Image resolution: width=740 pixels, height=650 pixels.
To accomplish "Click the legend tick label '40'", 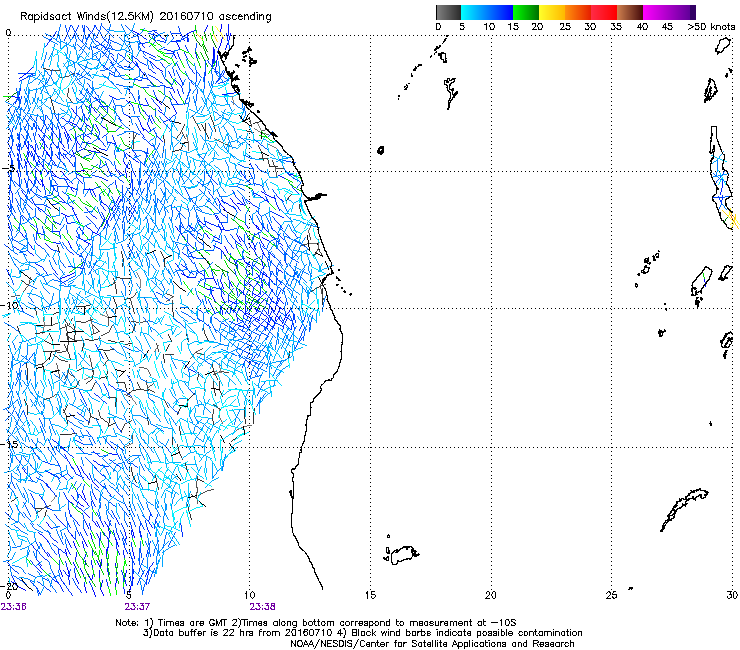I will (642, 27).
